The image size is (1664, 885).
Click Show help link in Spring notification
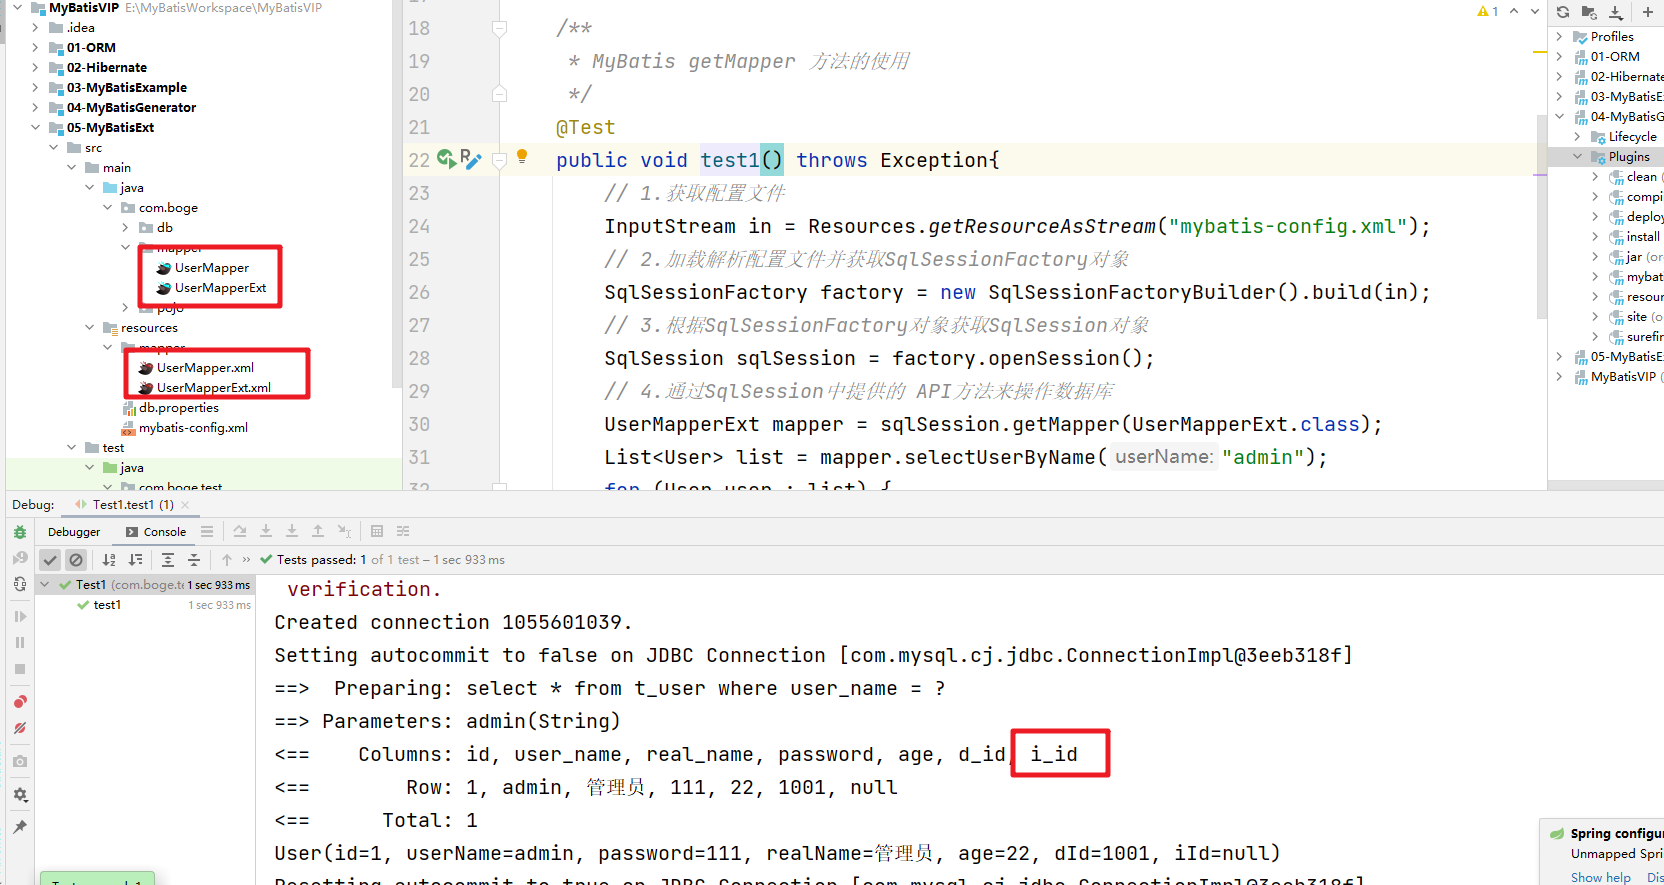tap(1600, 877)
